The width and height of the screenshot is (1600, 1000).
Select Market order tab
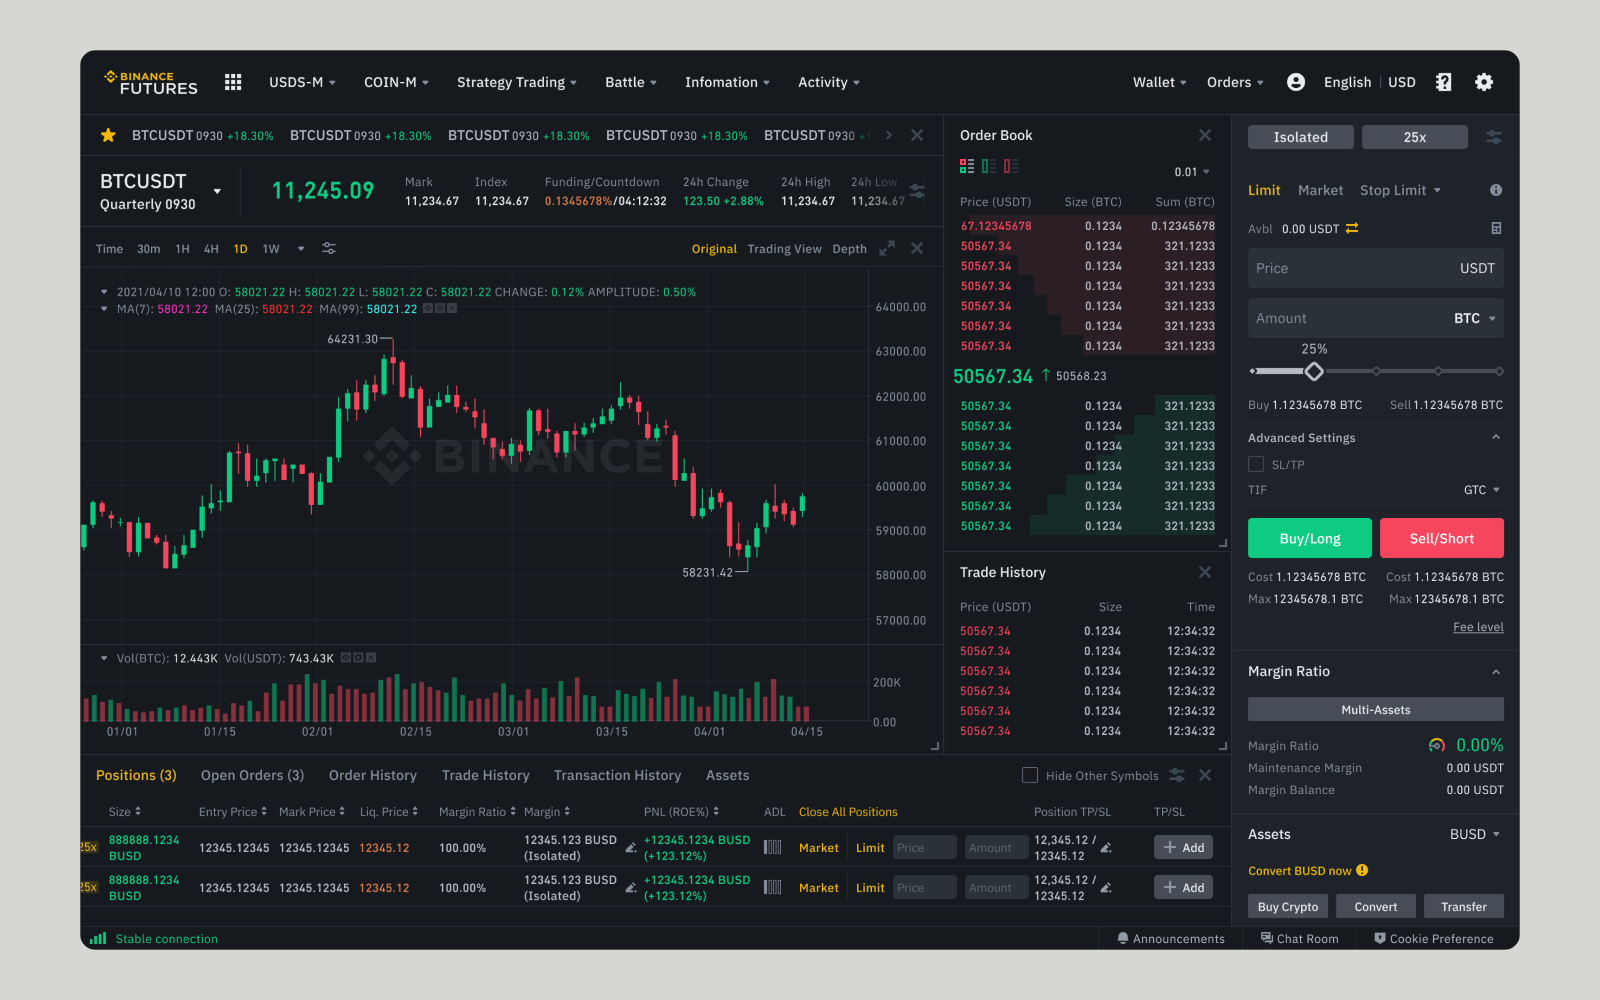point(1320,190)
